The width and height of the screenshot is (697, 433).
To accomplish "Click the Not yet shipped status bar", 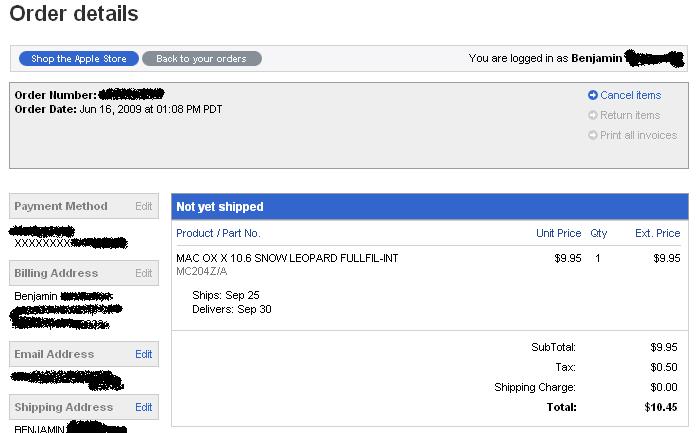I will click(430, 207).
